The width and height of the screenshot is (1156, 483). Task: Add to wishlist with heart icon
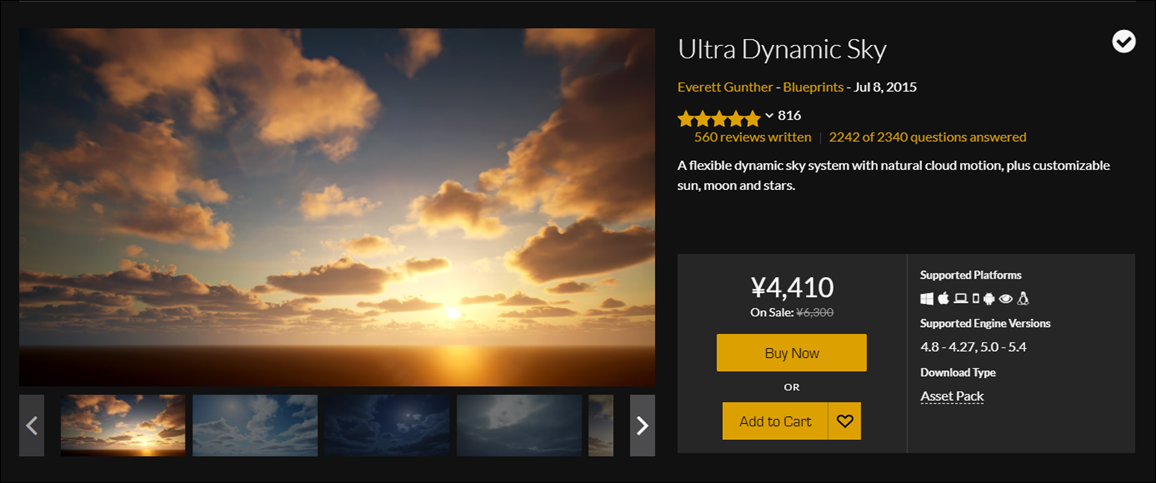pyautogui.click(x=845, y=421)
